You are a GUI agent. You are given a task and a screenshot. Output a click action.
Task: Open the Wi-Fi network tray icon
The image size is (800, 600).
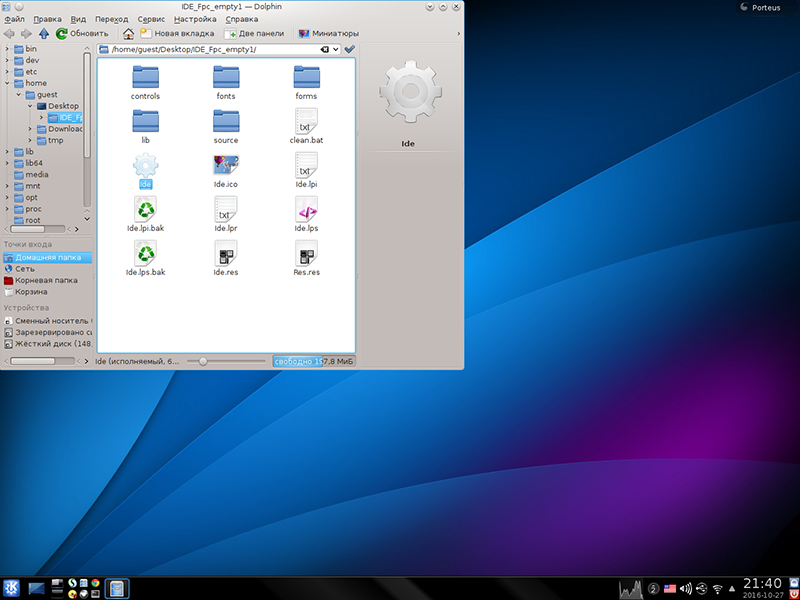[x=718, y=588]
